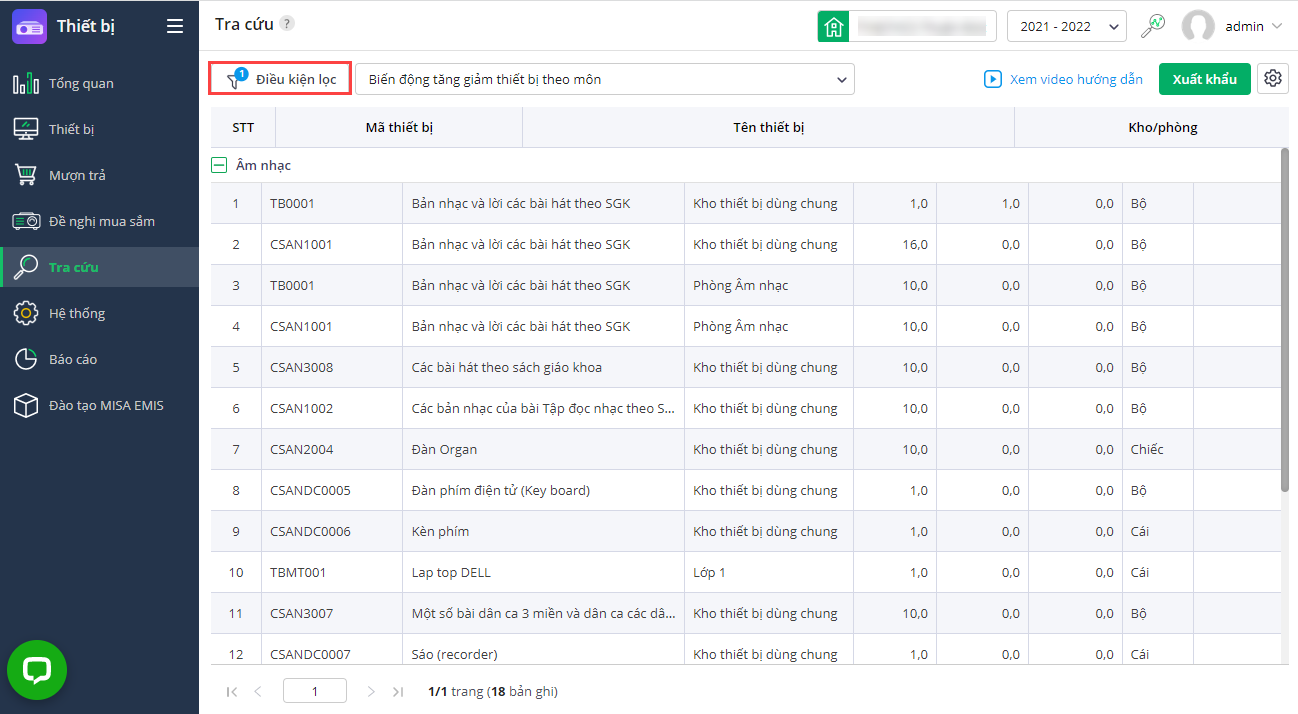Expand the admin account menu
This screenshot has height=714, width=1298.
pos(1277,27)
